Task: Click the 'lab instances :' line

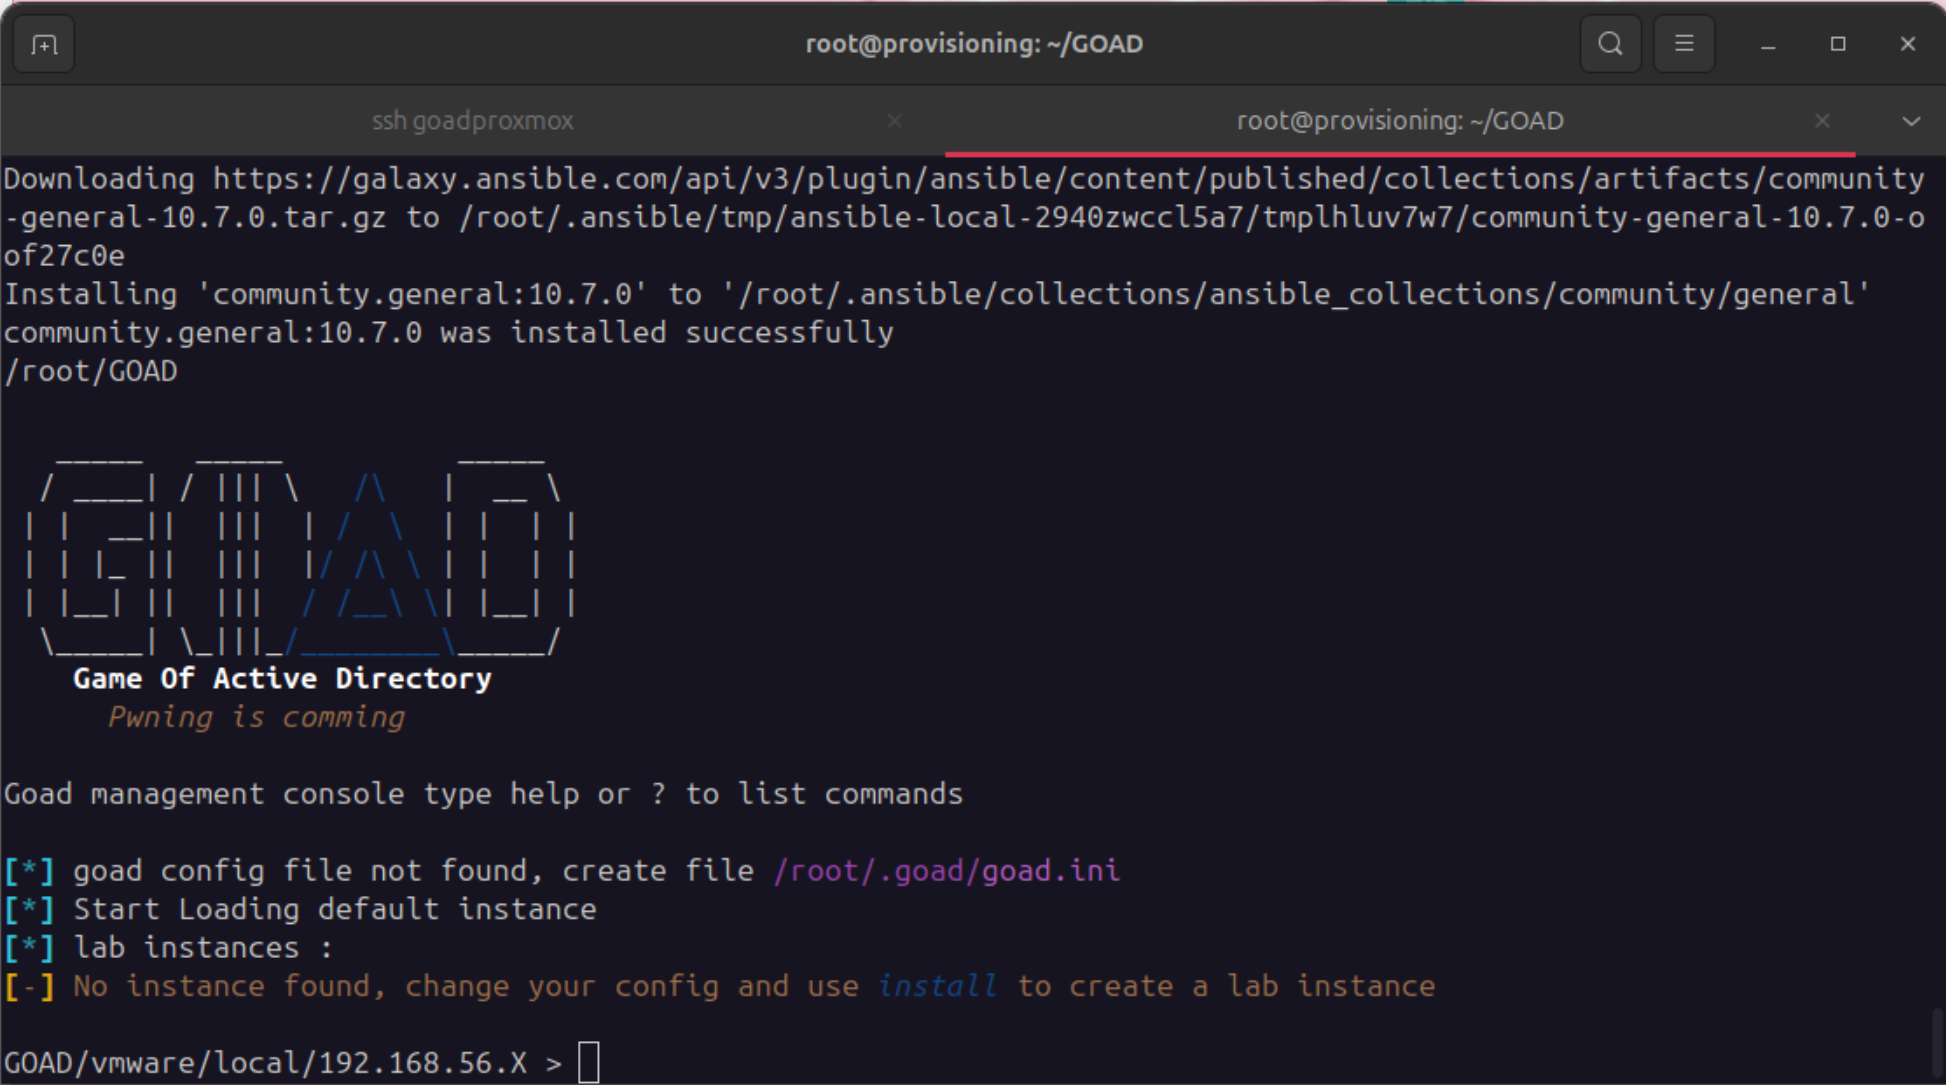Action: pos(203,948)
